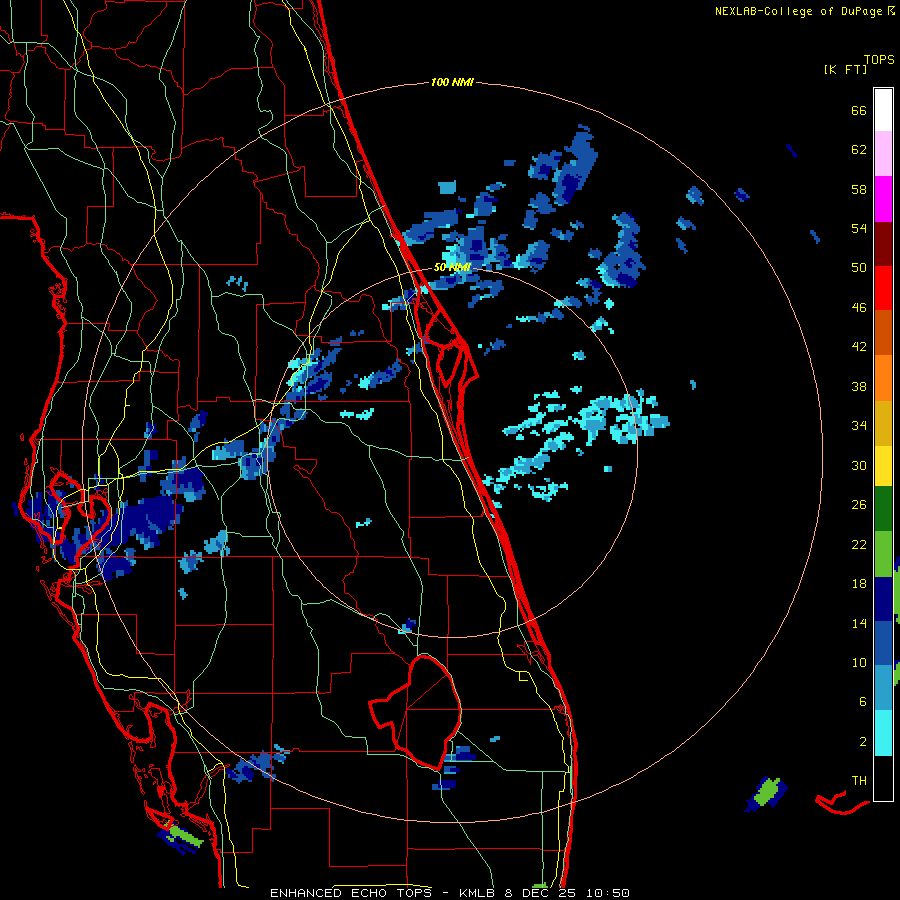Click the 'TH' legend label
This screenshot has width=900, height=900.
[x=859, y=781]
